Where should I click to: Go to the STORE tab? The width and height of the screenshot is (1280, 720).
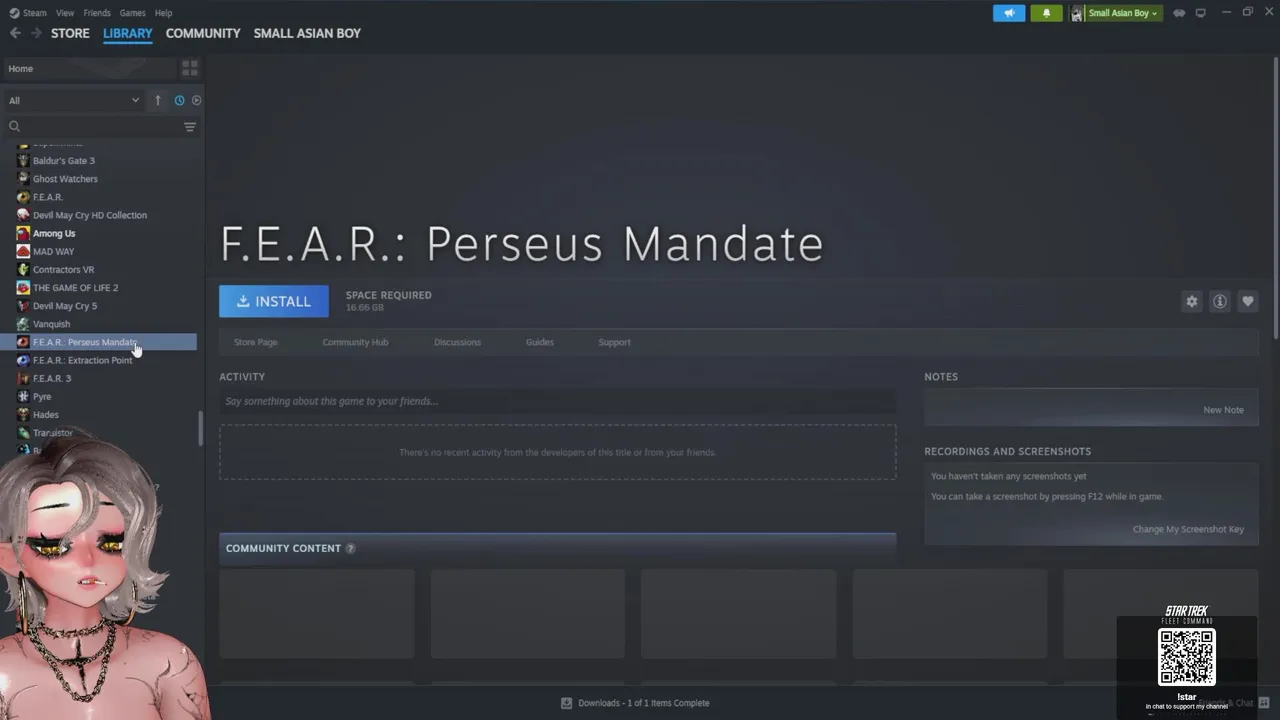click(x=70, y=33)
